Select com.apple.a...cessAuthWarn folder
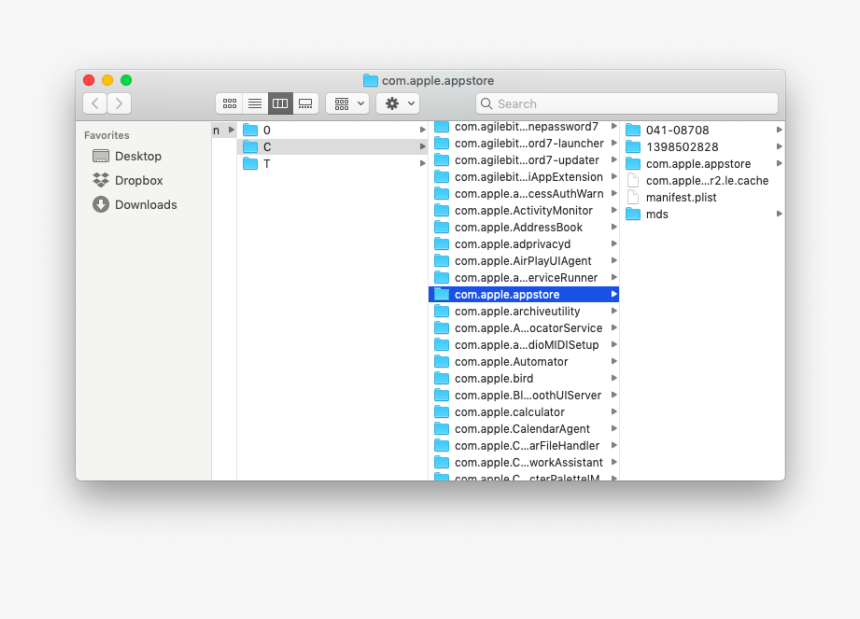This screenshot has height=619, width=860. click(524, 194)
